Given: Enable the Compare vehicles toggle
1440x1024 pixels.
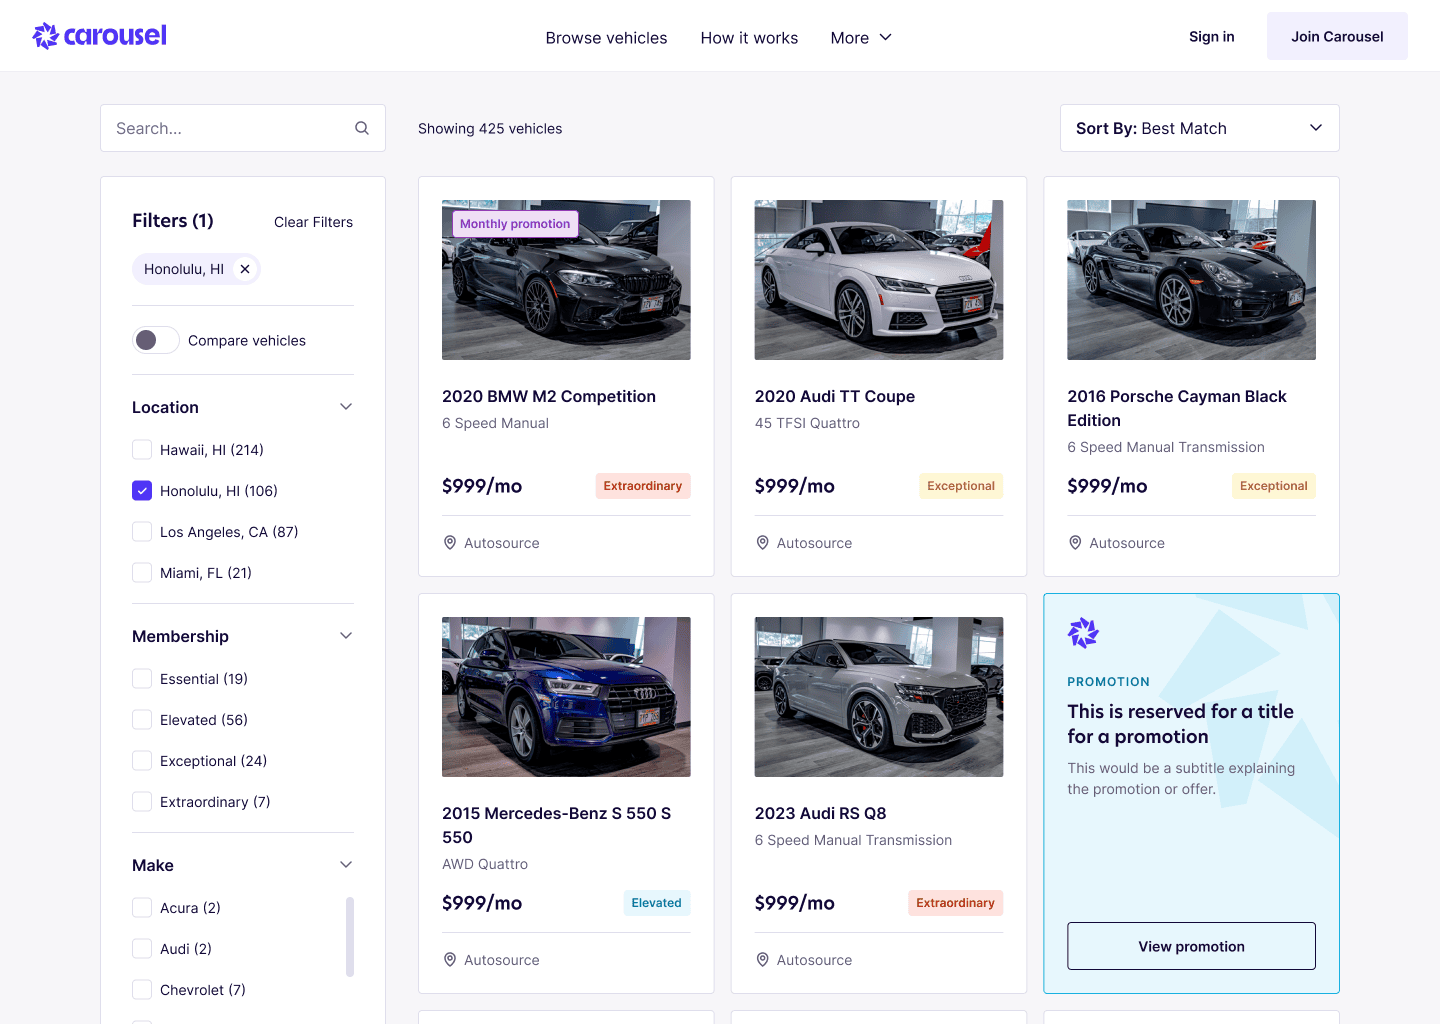Looking at the screenshot, I should [155, 340].
